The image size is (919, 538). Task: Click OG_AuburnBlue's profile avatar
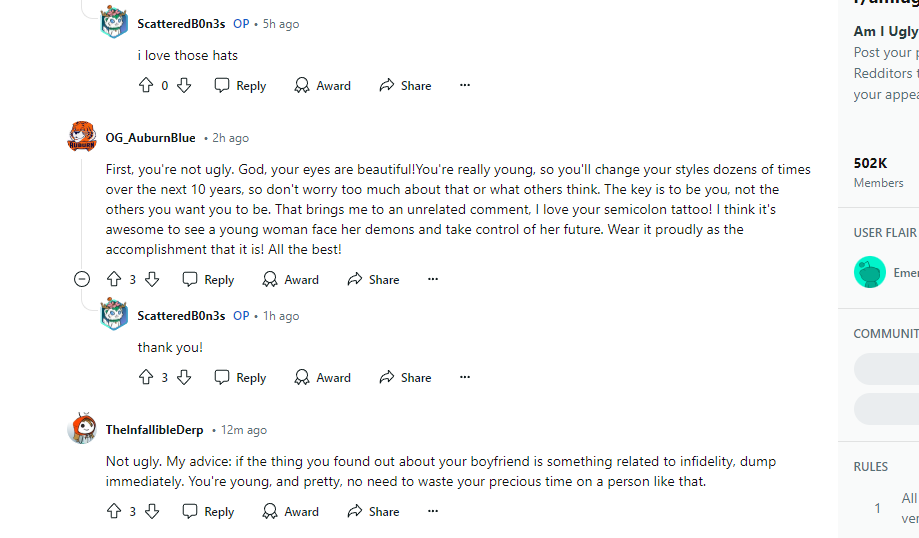tap(82, 137)
